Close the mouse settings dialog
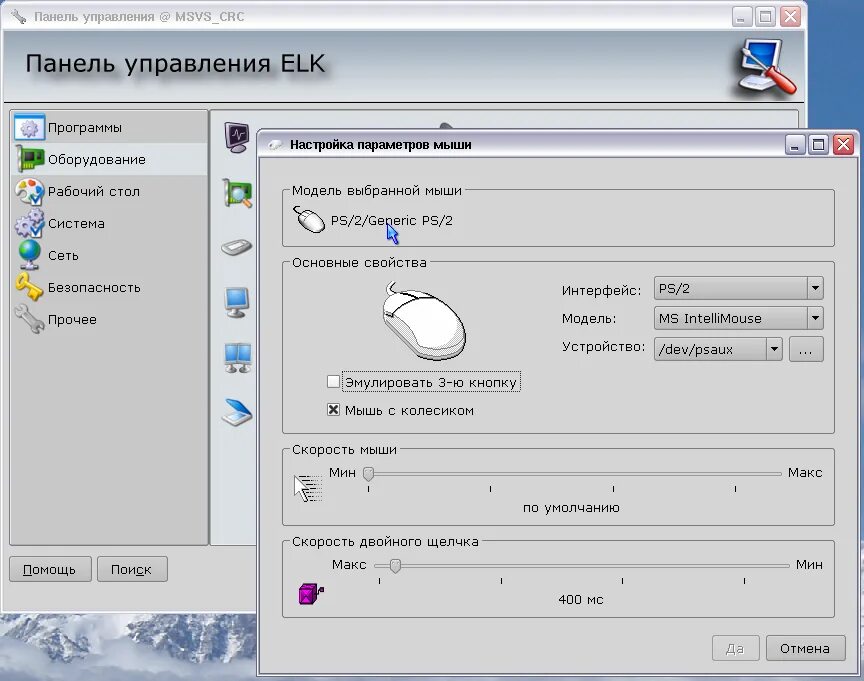 tap(843, 145)
